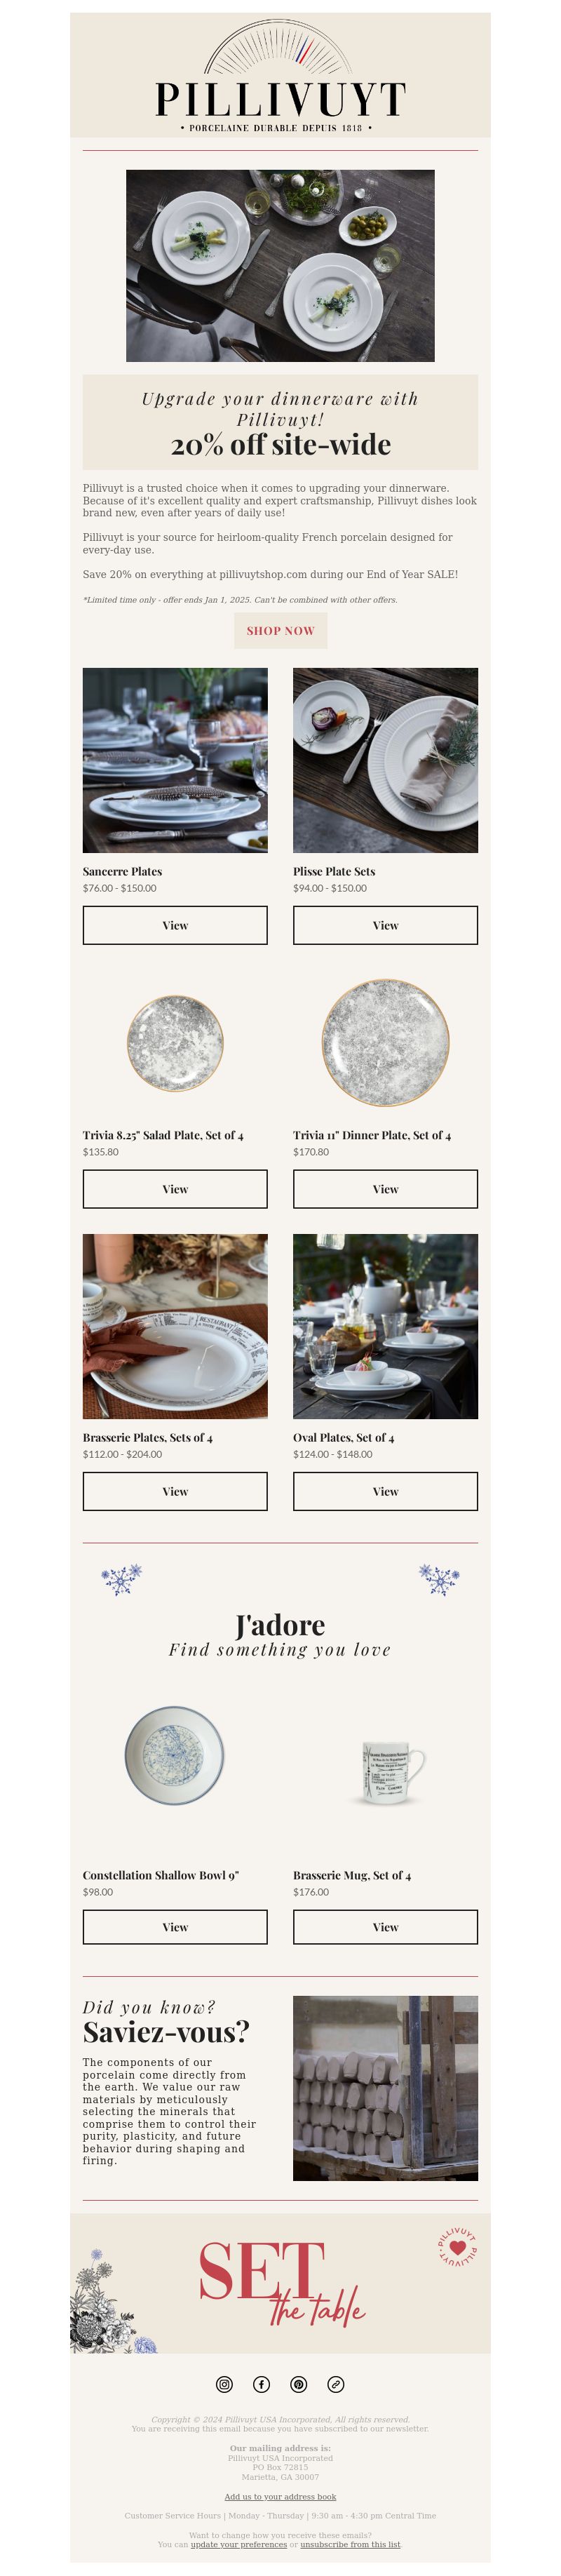Image resolution: width=561 pixels, height=2576 pixels.
Task: Open the Facebook social icon
Action: [261, 2384]
